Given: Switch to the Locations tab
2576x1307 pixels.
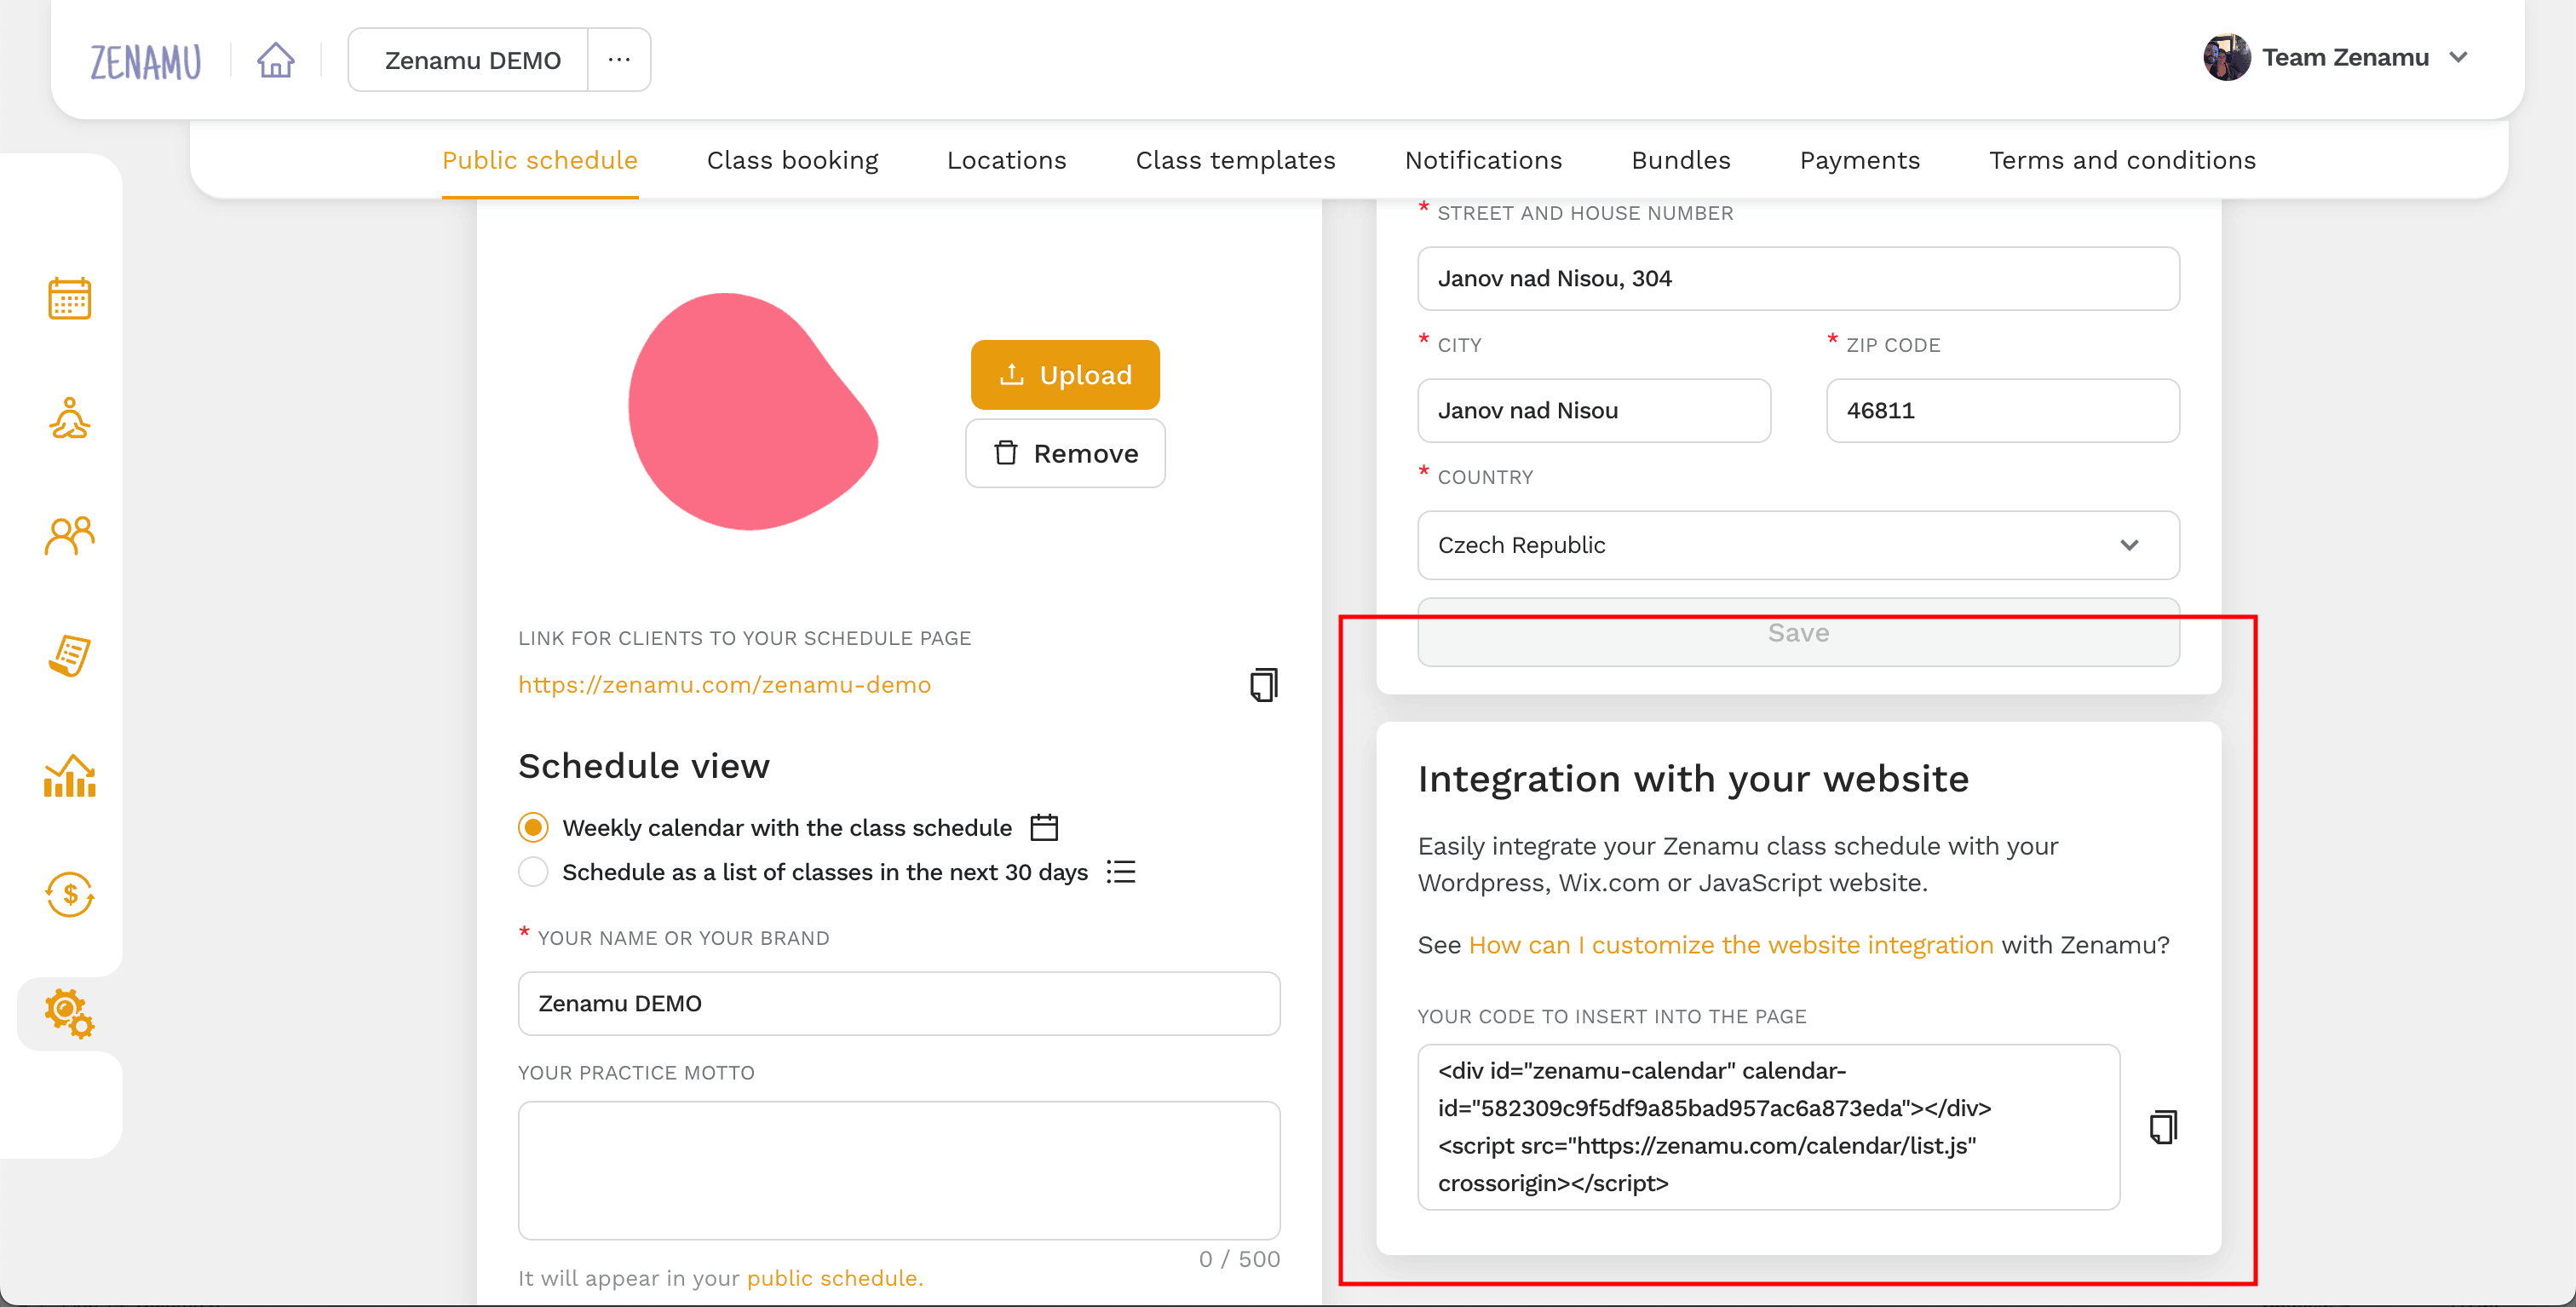Looking at the screenshot, I should pyautogui.click(x=1006, y=160).
